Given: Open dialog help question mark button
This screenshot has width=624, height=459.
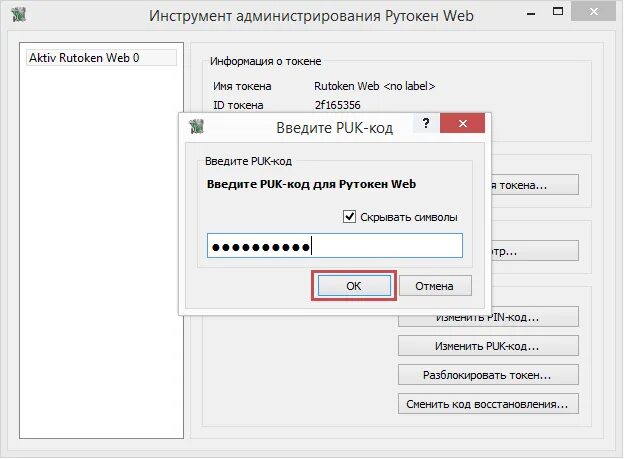Looking at the screenshot, I should click(426, 123).
